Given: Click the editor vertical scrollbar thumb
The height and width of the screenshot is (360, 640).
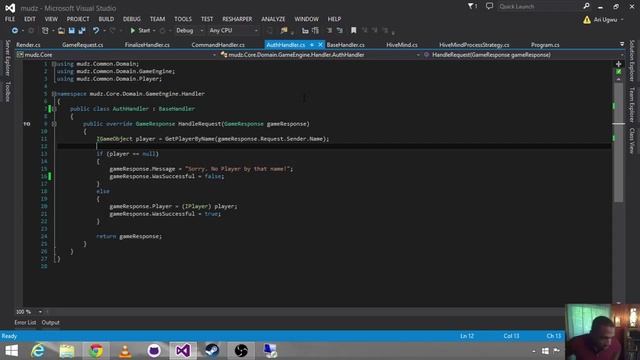Looking at the screenshot, I should click(618, 142).
